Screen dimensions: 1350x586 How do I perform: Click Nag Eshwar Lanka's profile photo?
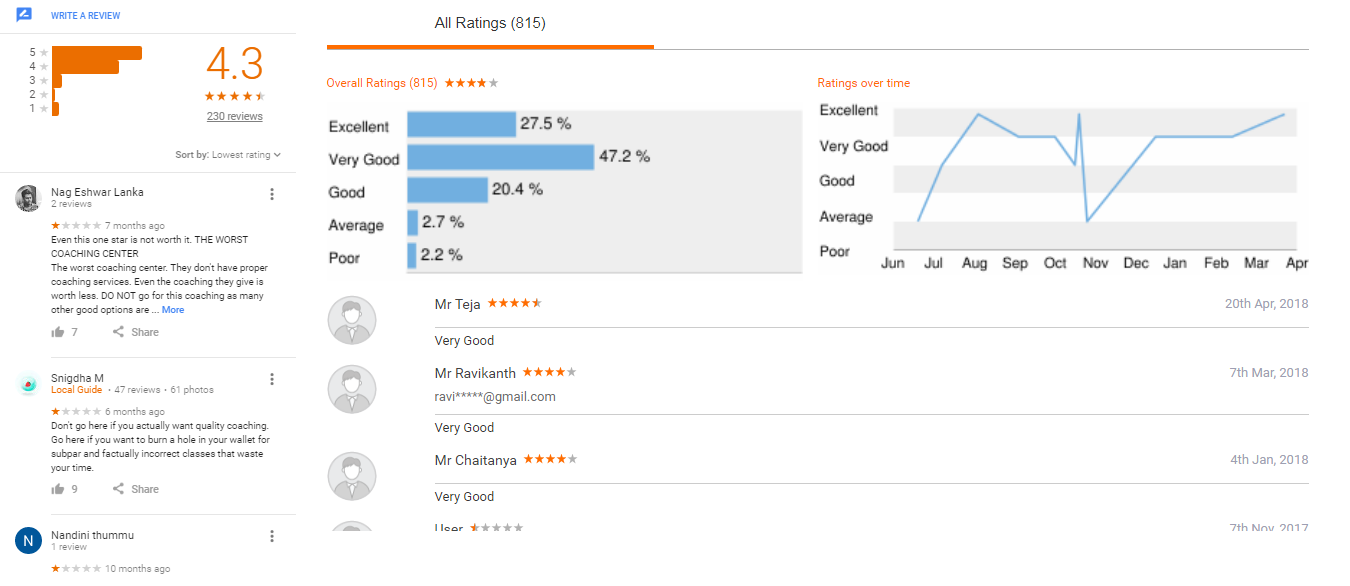pos(28,198)
